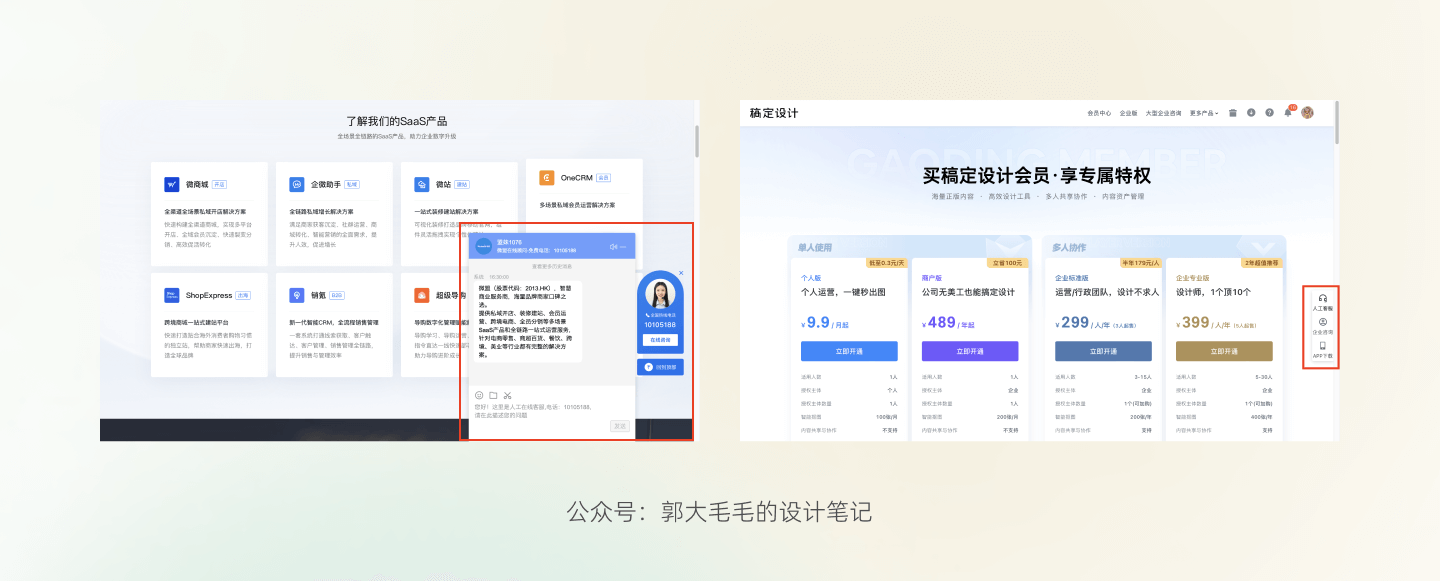Click the 微站 product icon

pyautogui.click(x=422, y=185)
